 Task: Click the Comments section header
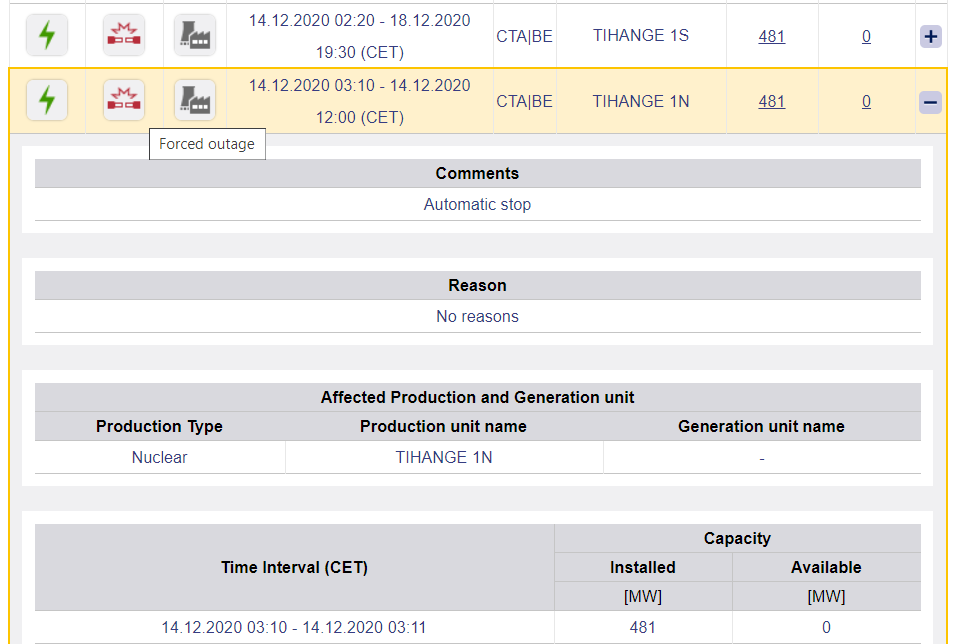click(x=477, y=174)
